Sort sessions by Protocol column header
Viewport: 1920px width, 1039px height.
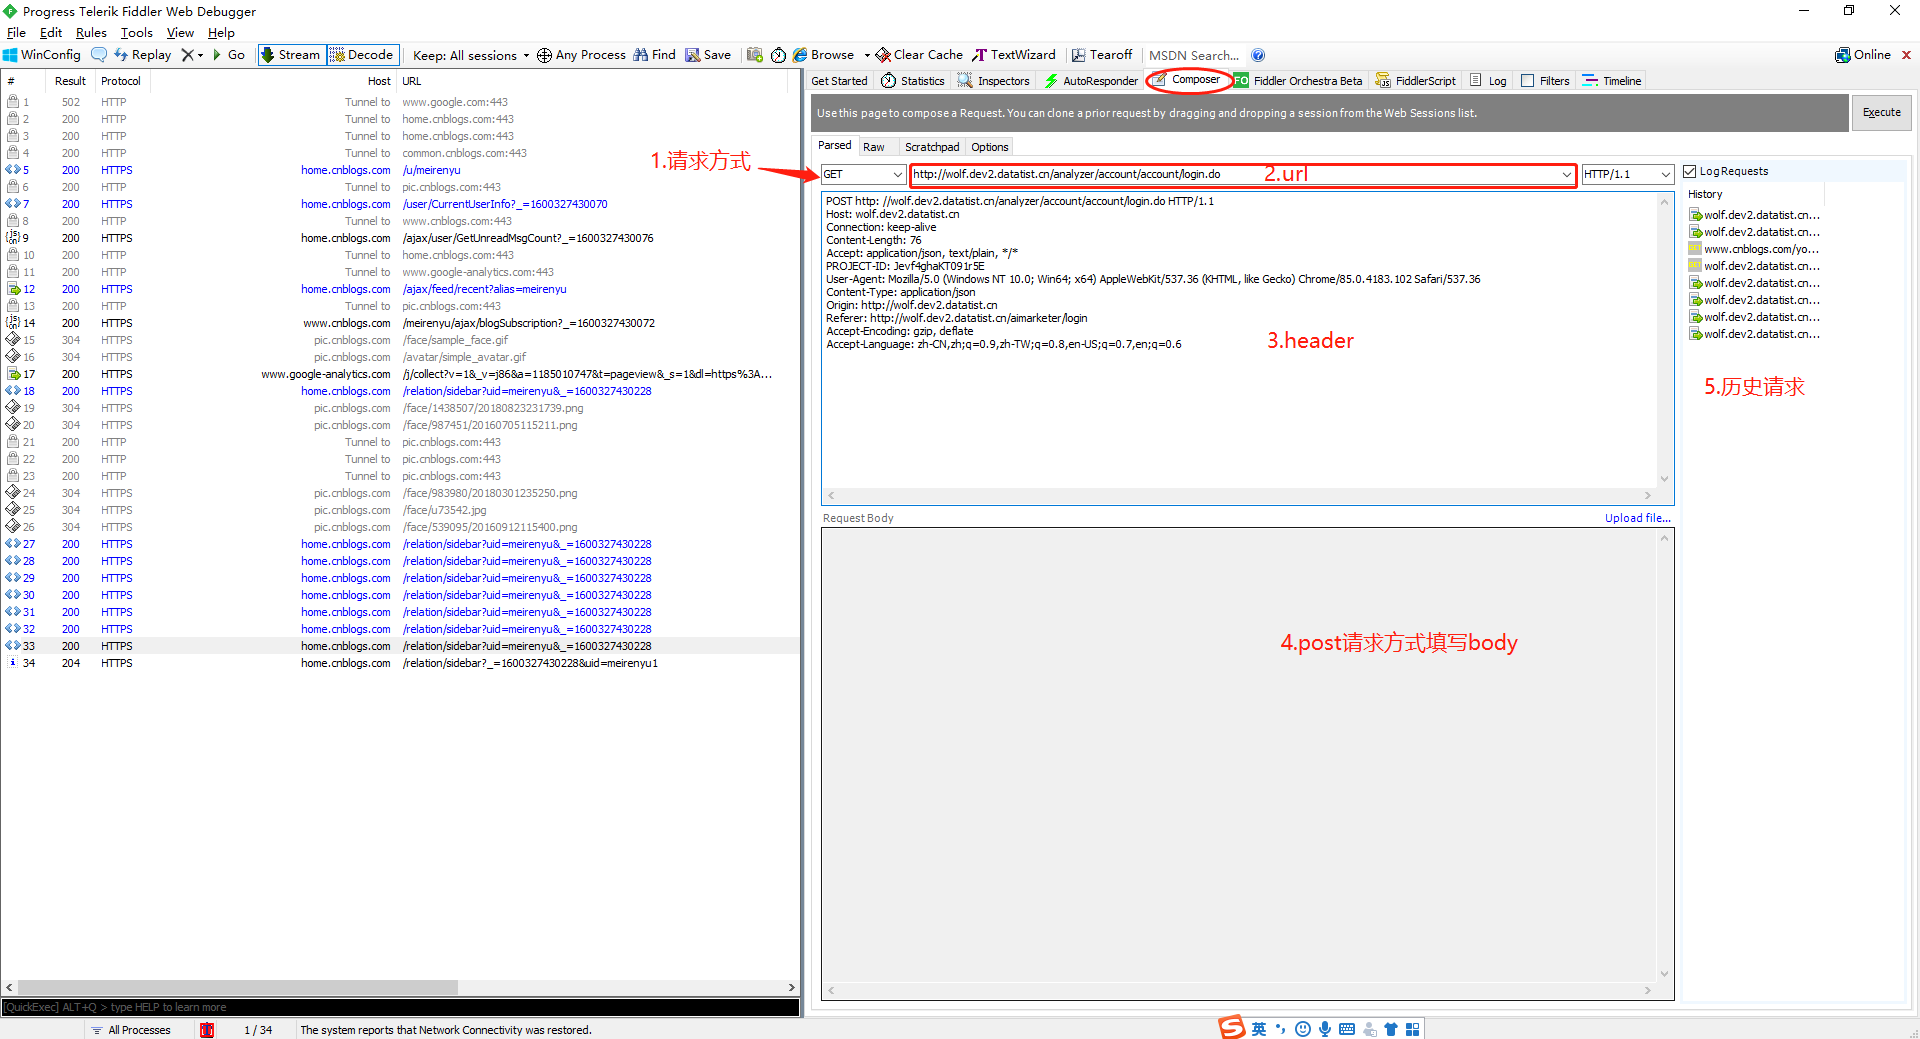pos(121,81)
